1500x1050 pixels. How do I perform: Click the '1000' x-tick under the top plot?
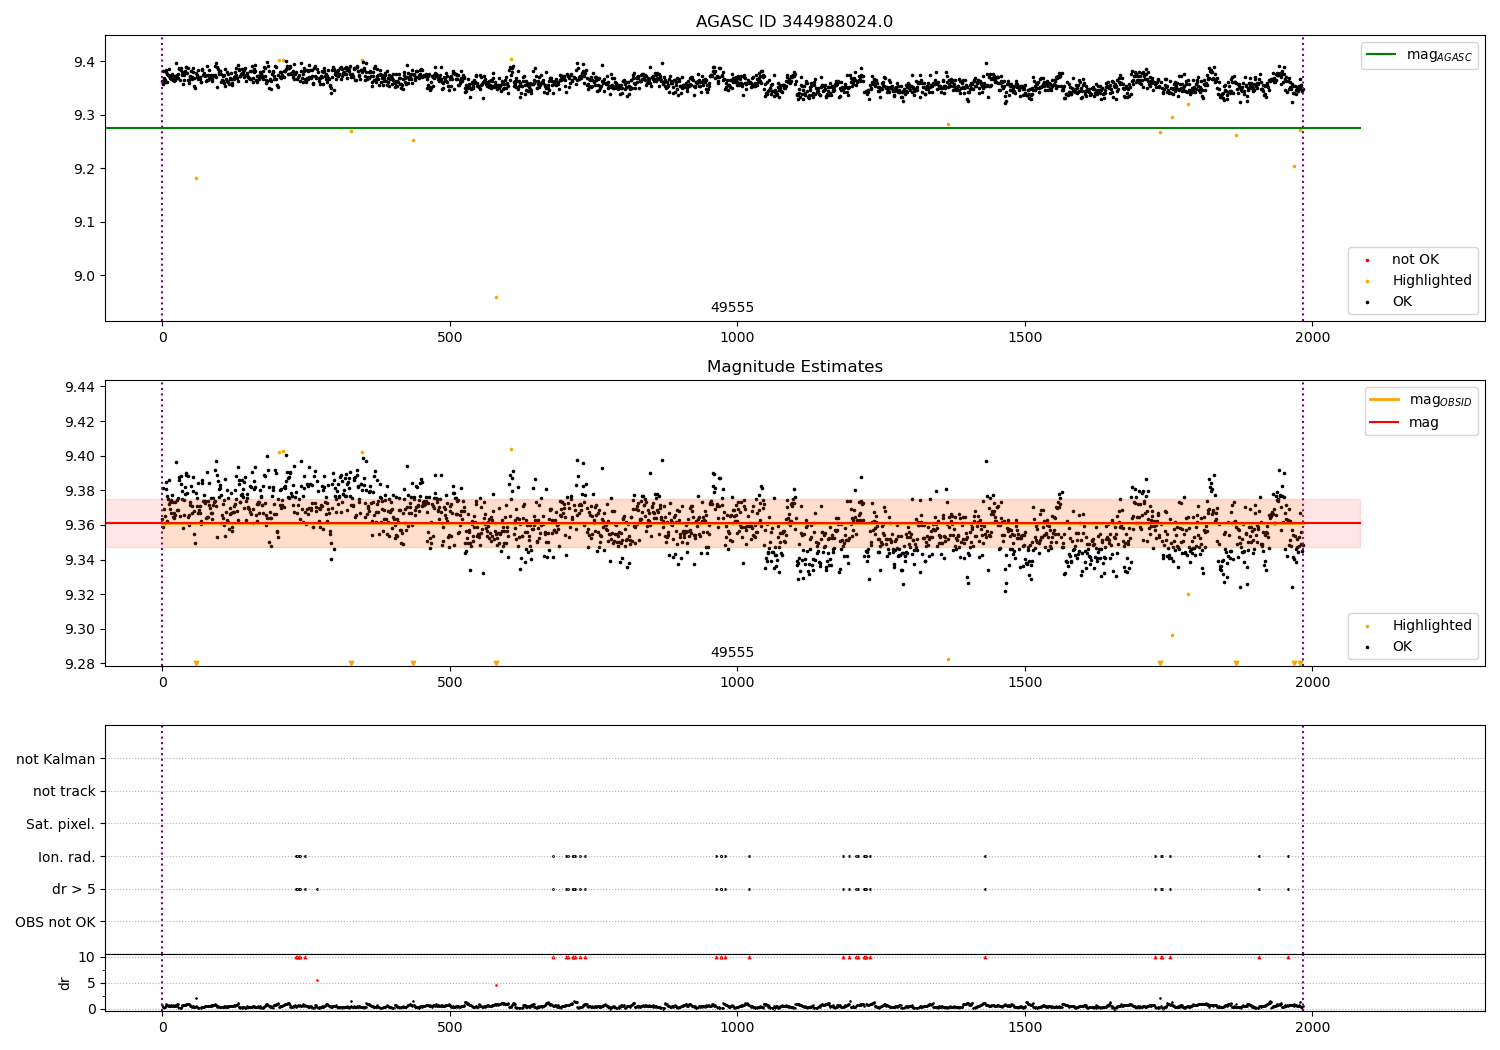(737, 338)
